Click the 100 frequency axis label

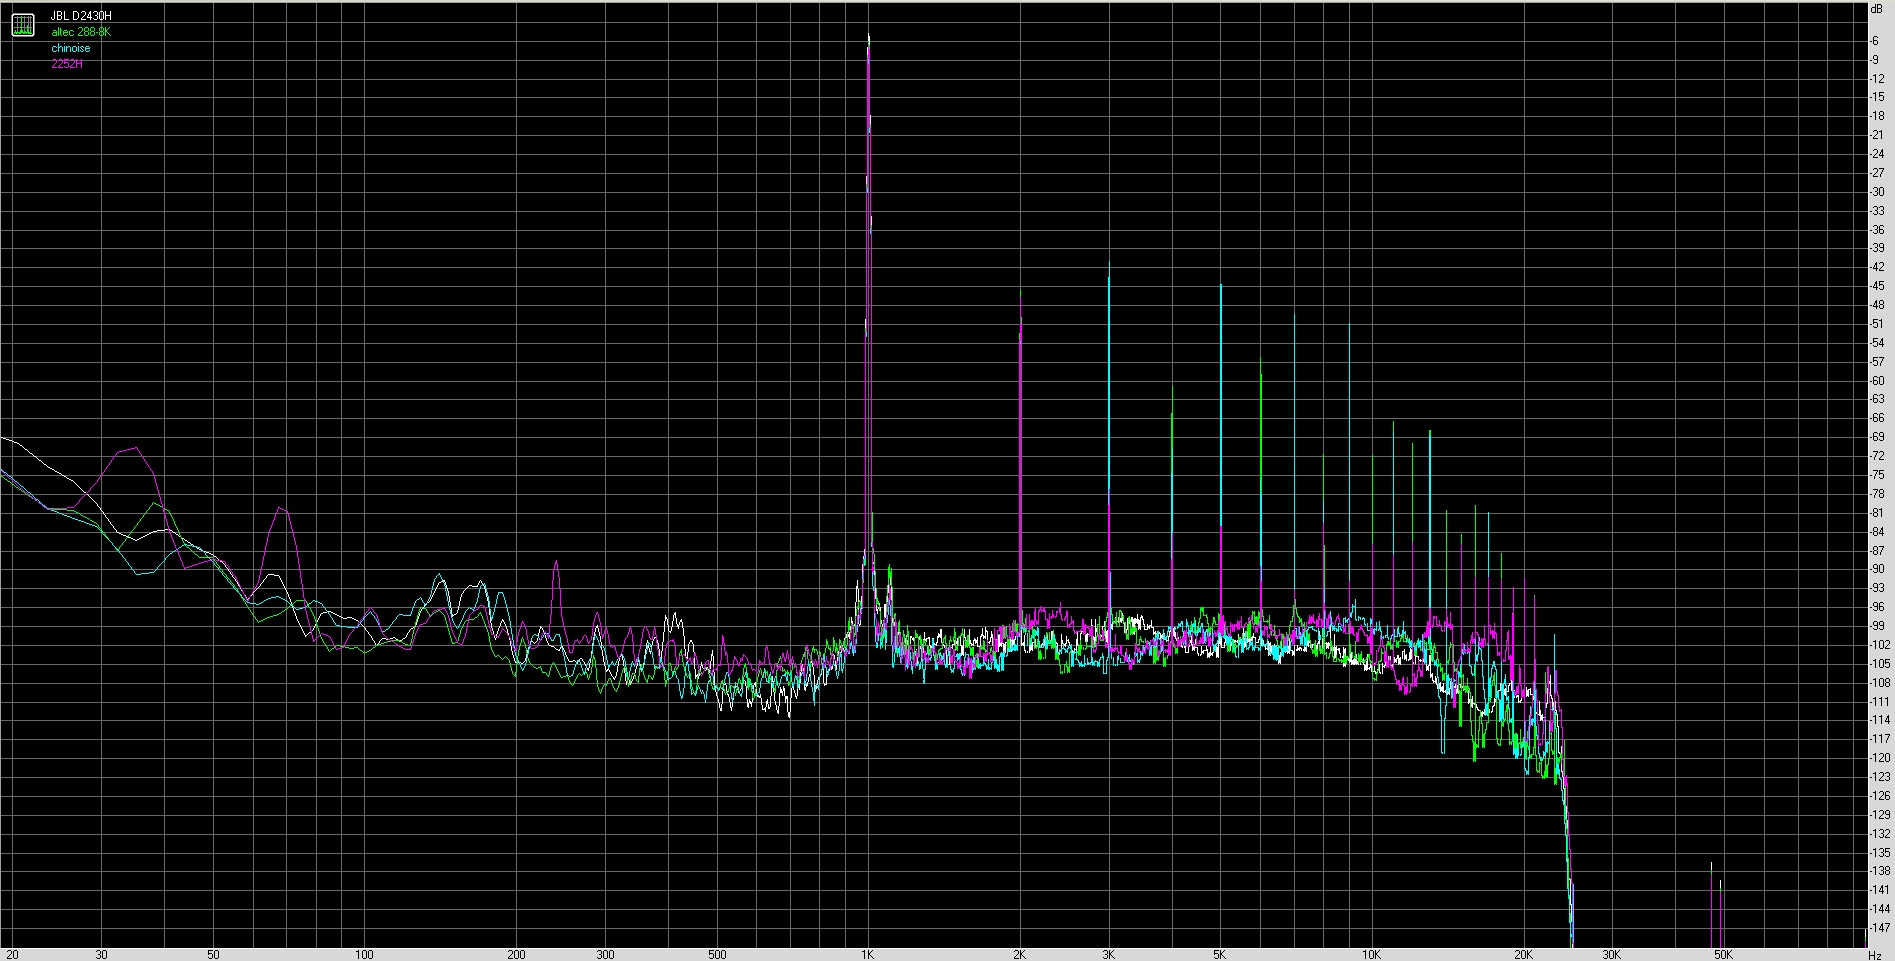(x=365, y=955)
